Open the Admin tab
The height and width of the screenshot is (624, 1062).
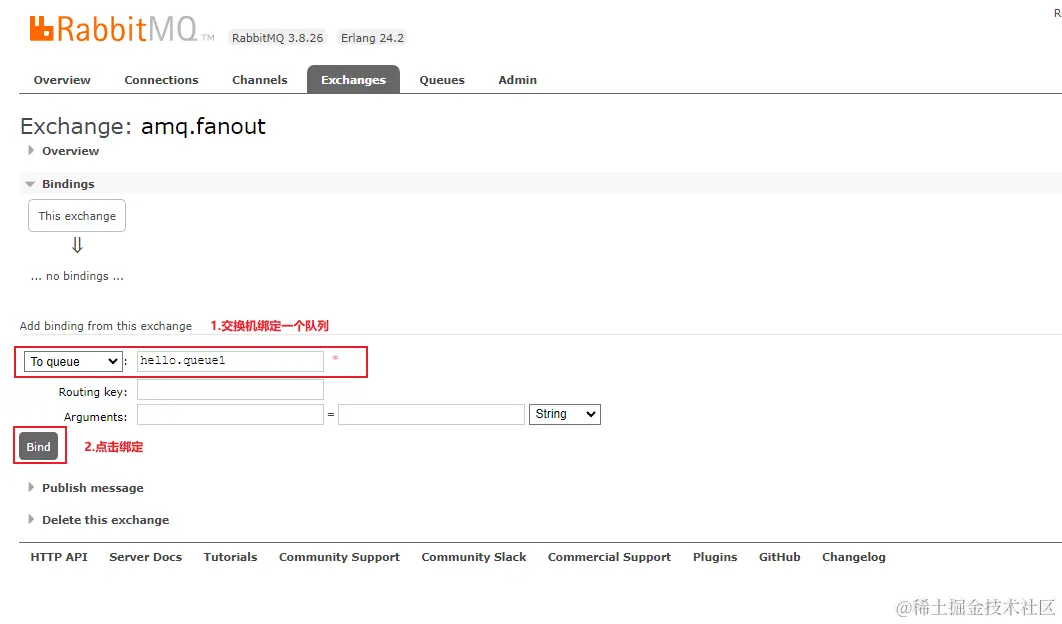pos(517,80)
